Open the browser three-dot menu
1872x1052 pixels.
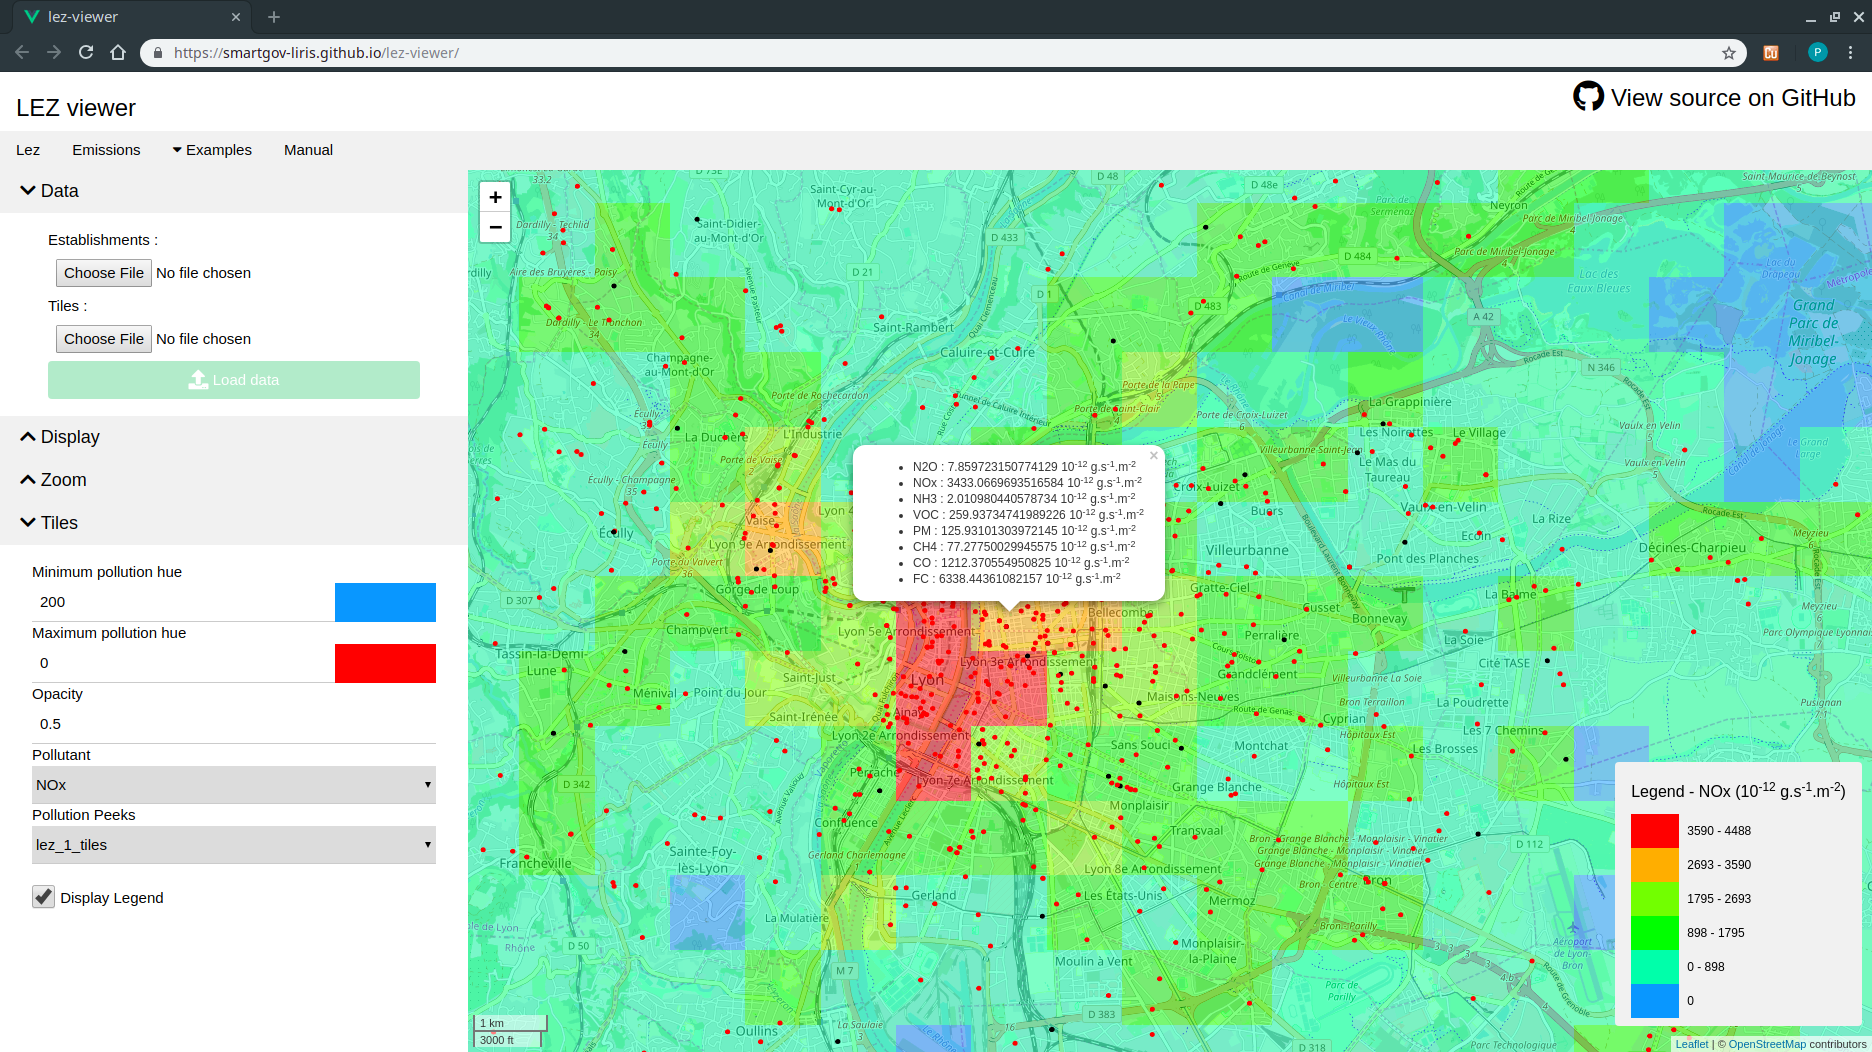coord(1851,52)
